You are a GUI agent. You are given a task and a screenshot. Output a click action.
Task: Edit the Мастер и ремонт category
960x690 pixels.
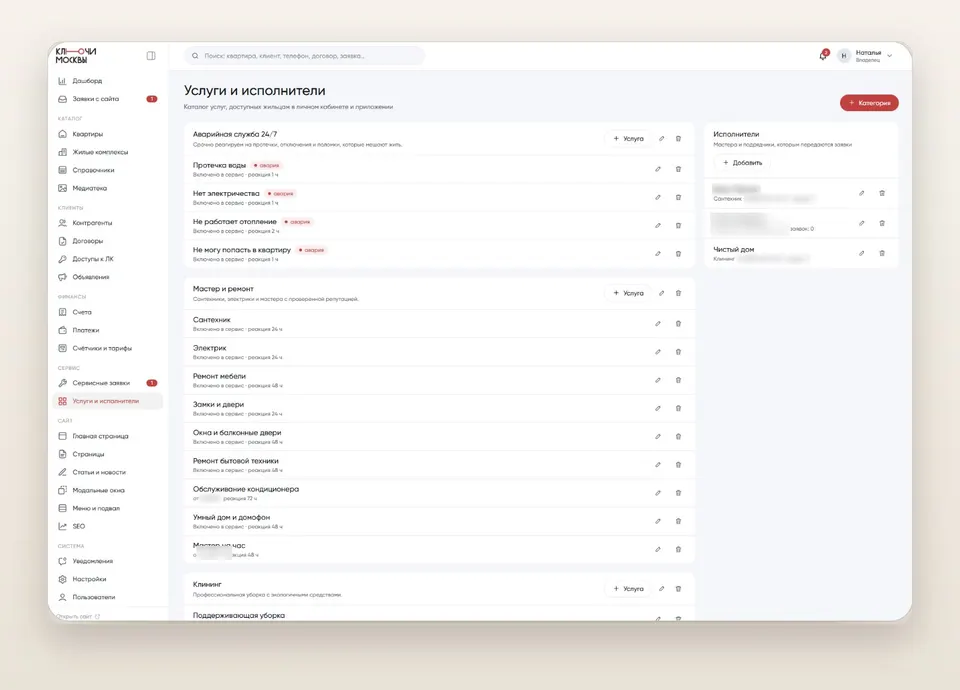click(x=661, y=293)
